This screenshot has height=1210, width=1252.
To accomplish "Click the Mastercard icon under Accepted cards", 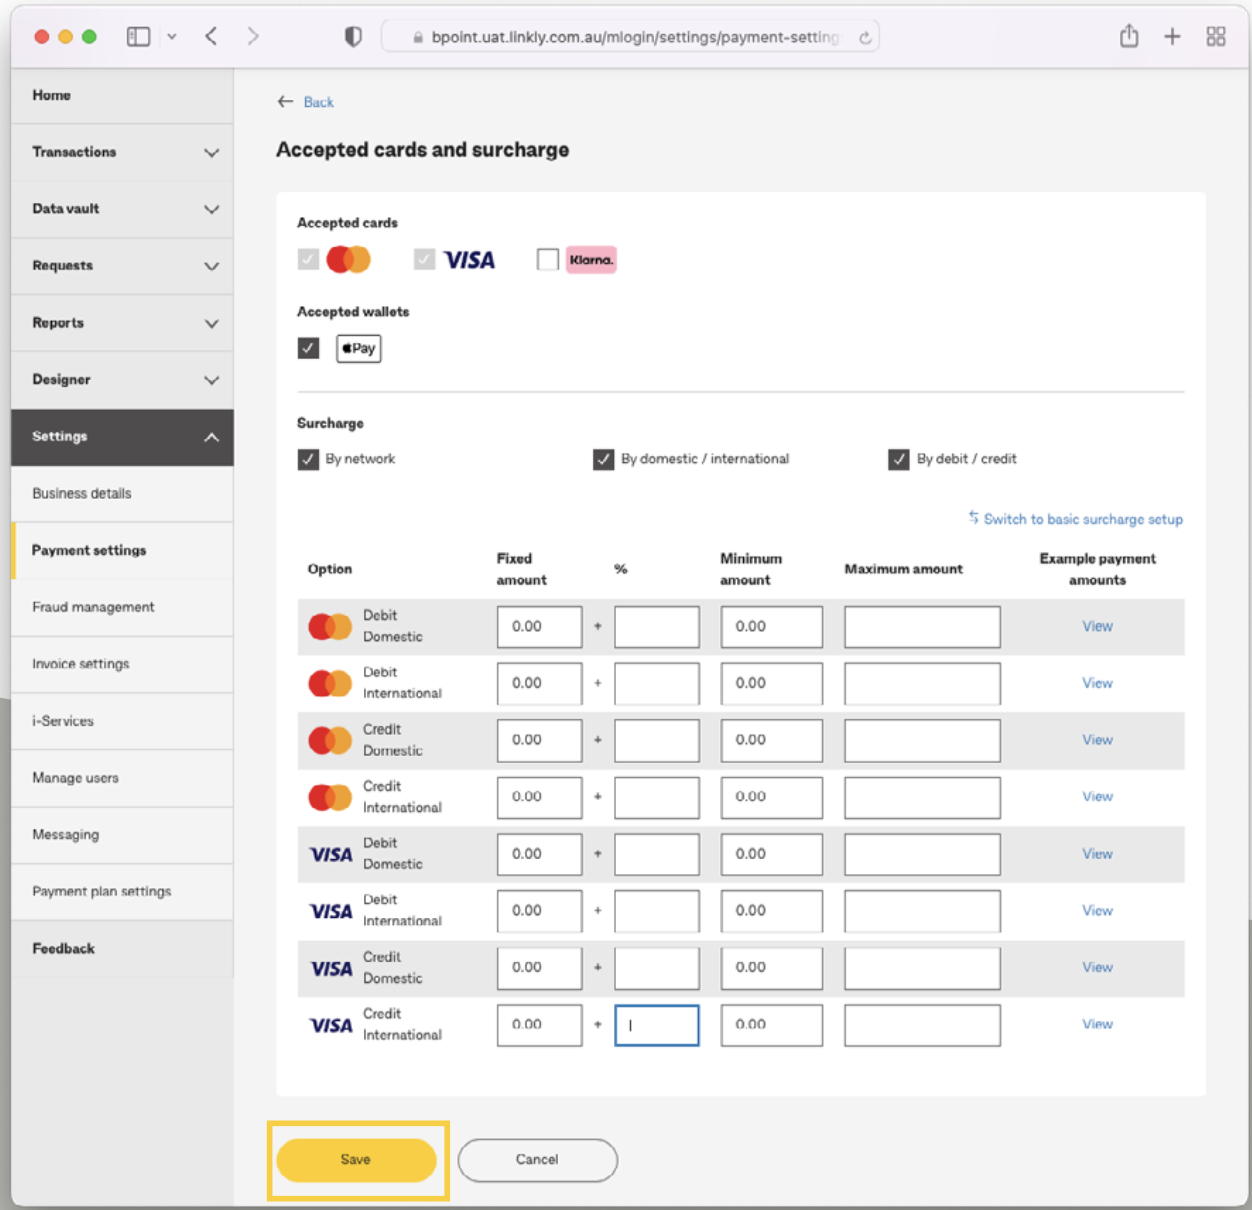I will tap(345, 259).
